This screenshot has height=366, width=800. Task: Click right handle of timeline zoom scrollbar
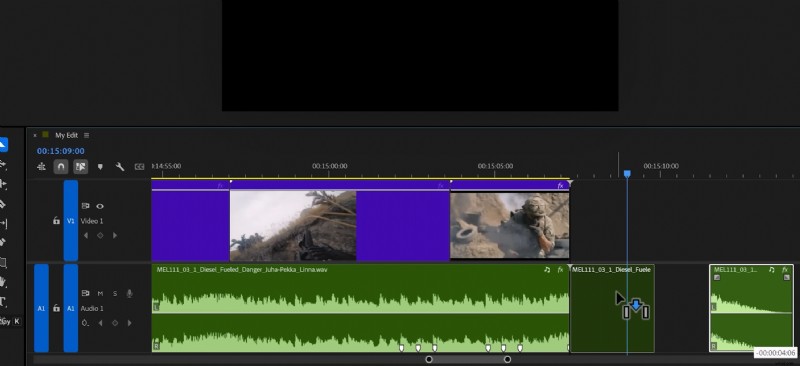507,359
